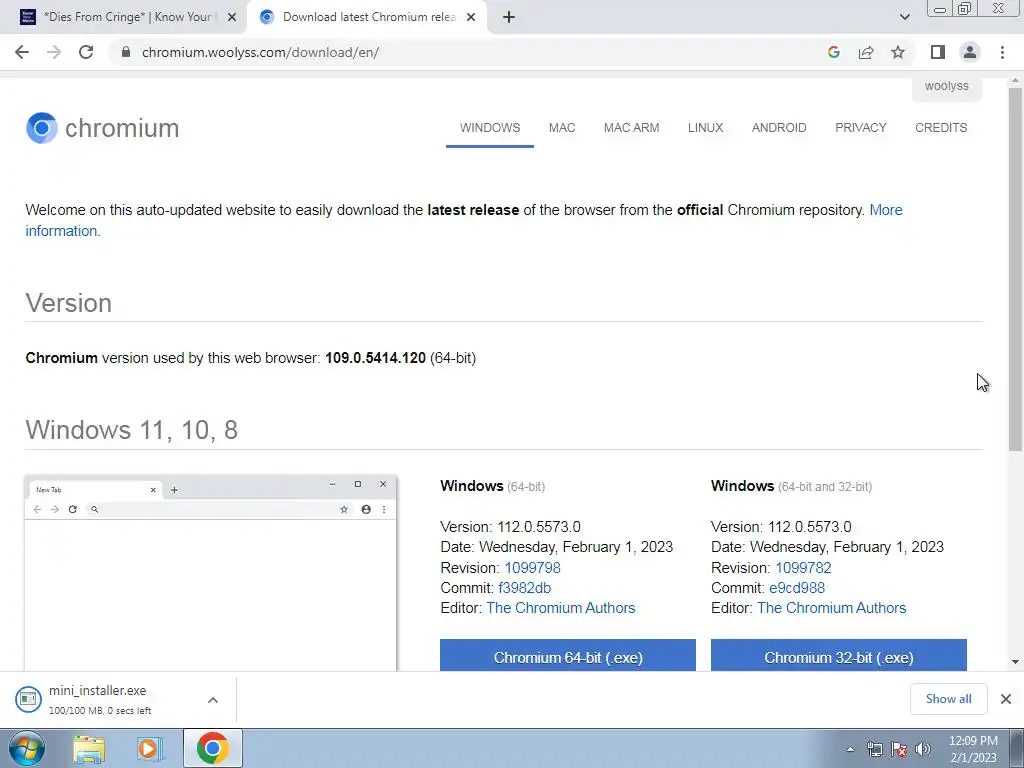Viewport: 1024px width, 768px height.
Task: Open the ANDROID navigation tab
Action: 779,128
